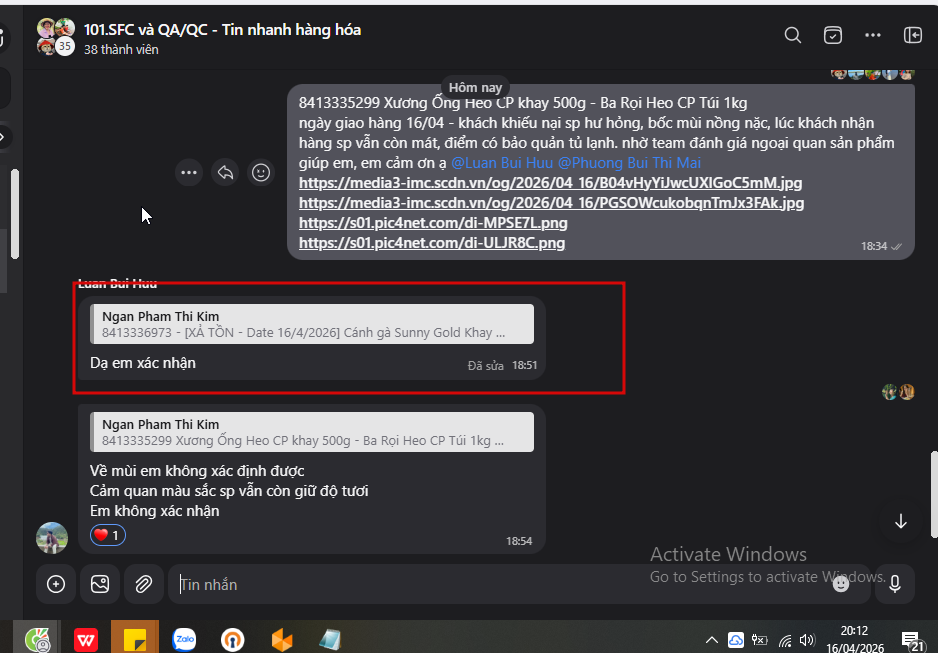The width and height of the screenshot is (938, 653).
Task: Open emoji picker in message box
Action: point(841,584)
